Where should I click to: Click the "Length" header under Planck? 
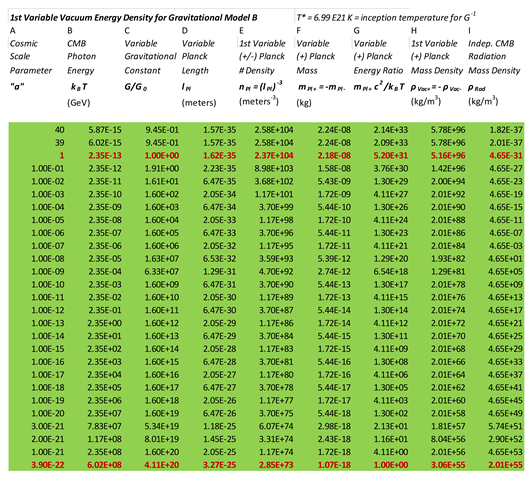(195, 70)
